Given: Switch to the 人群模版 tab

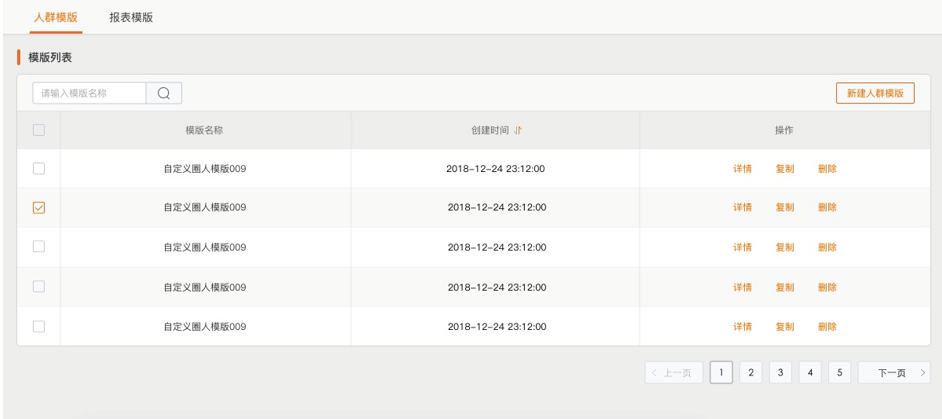Looking at the screenshot, I should pos(56,17).
